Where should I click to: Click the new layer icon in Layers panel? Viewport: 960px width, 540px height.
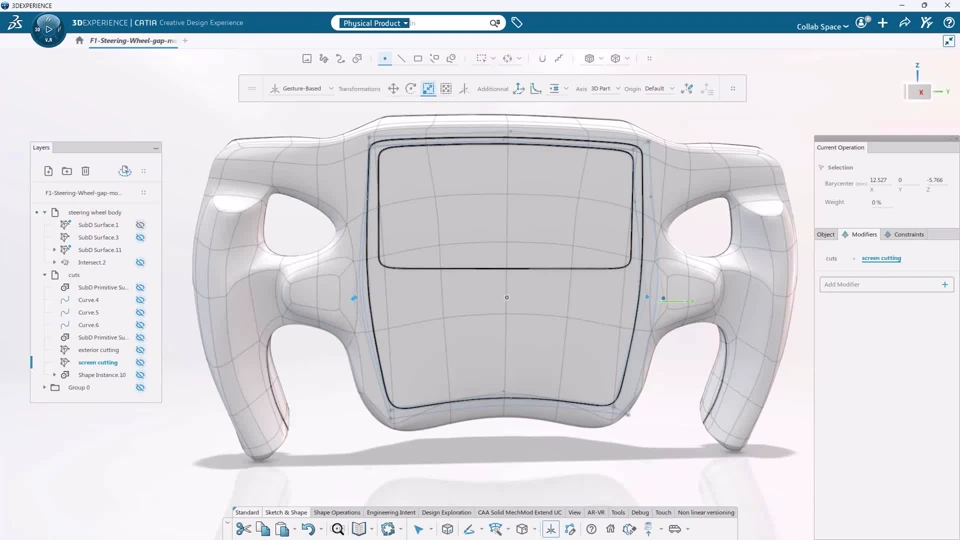[48, 171]
